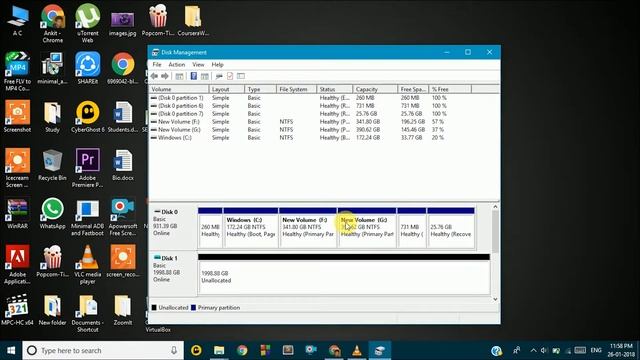Select the CyberGhost 6 desktop icon
This screenshot has height=360, width=640.
coord(87,117)
